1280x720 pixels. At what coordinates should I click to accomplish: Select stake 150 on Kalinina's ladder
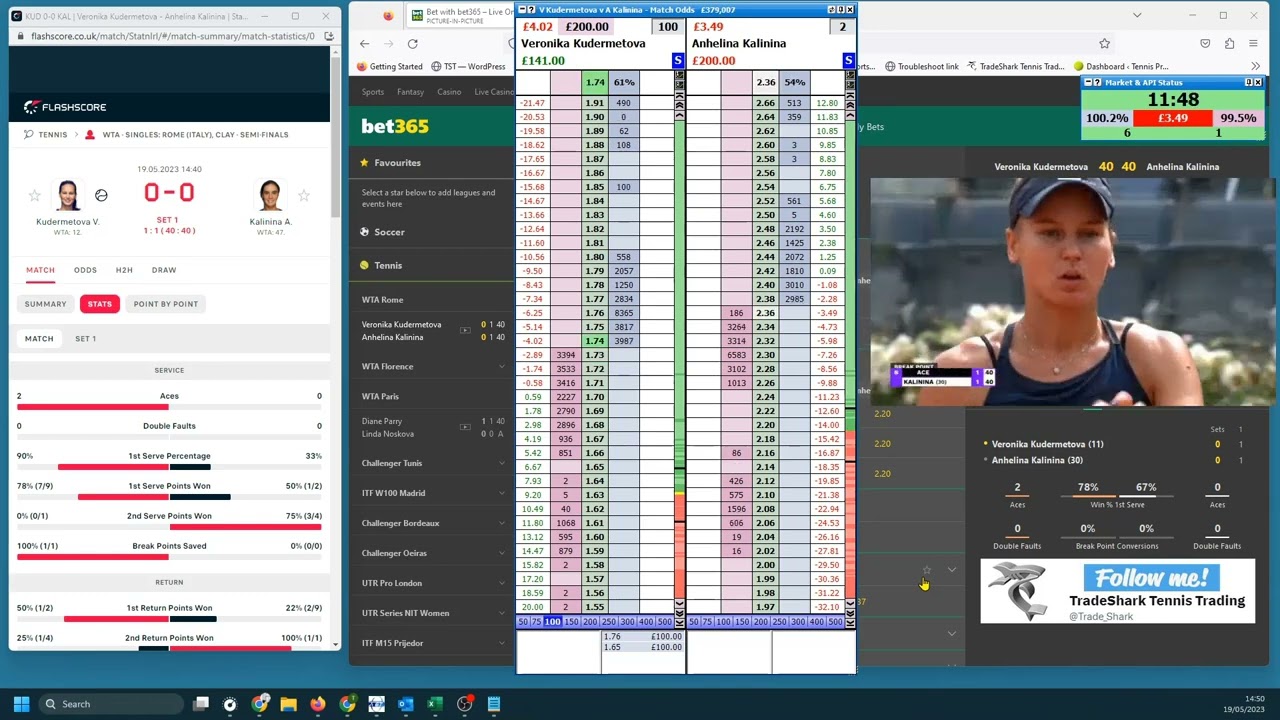[742, 622]
